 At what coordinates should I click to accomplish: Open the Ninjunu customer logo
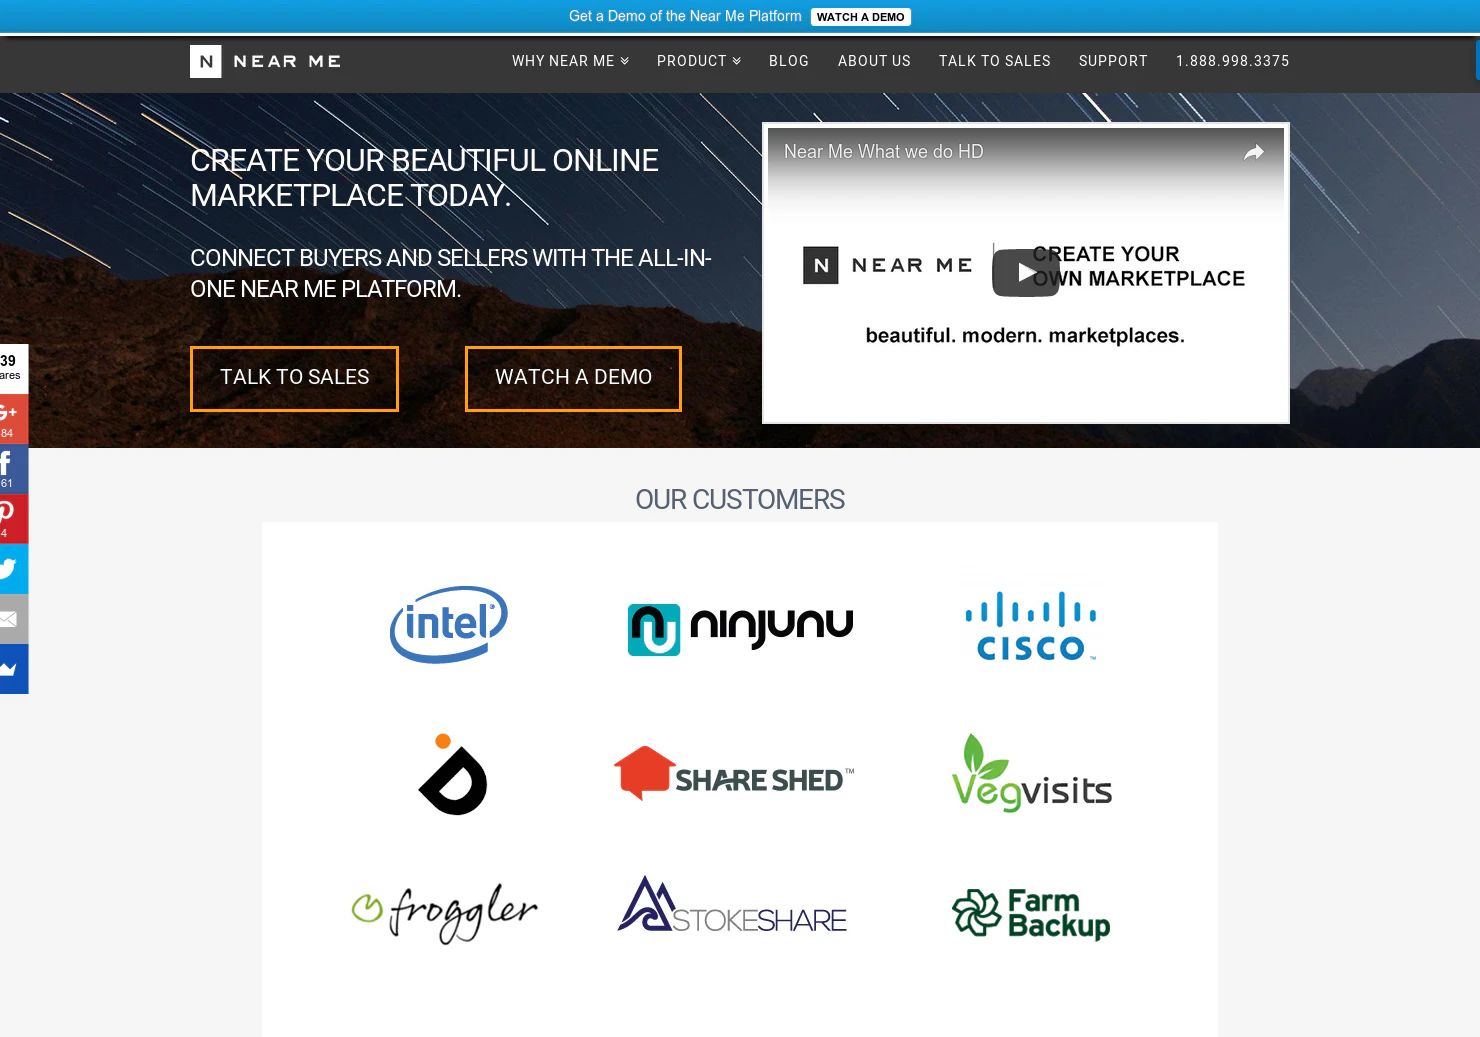pyautogui.click(x=740, y=629)
